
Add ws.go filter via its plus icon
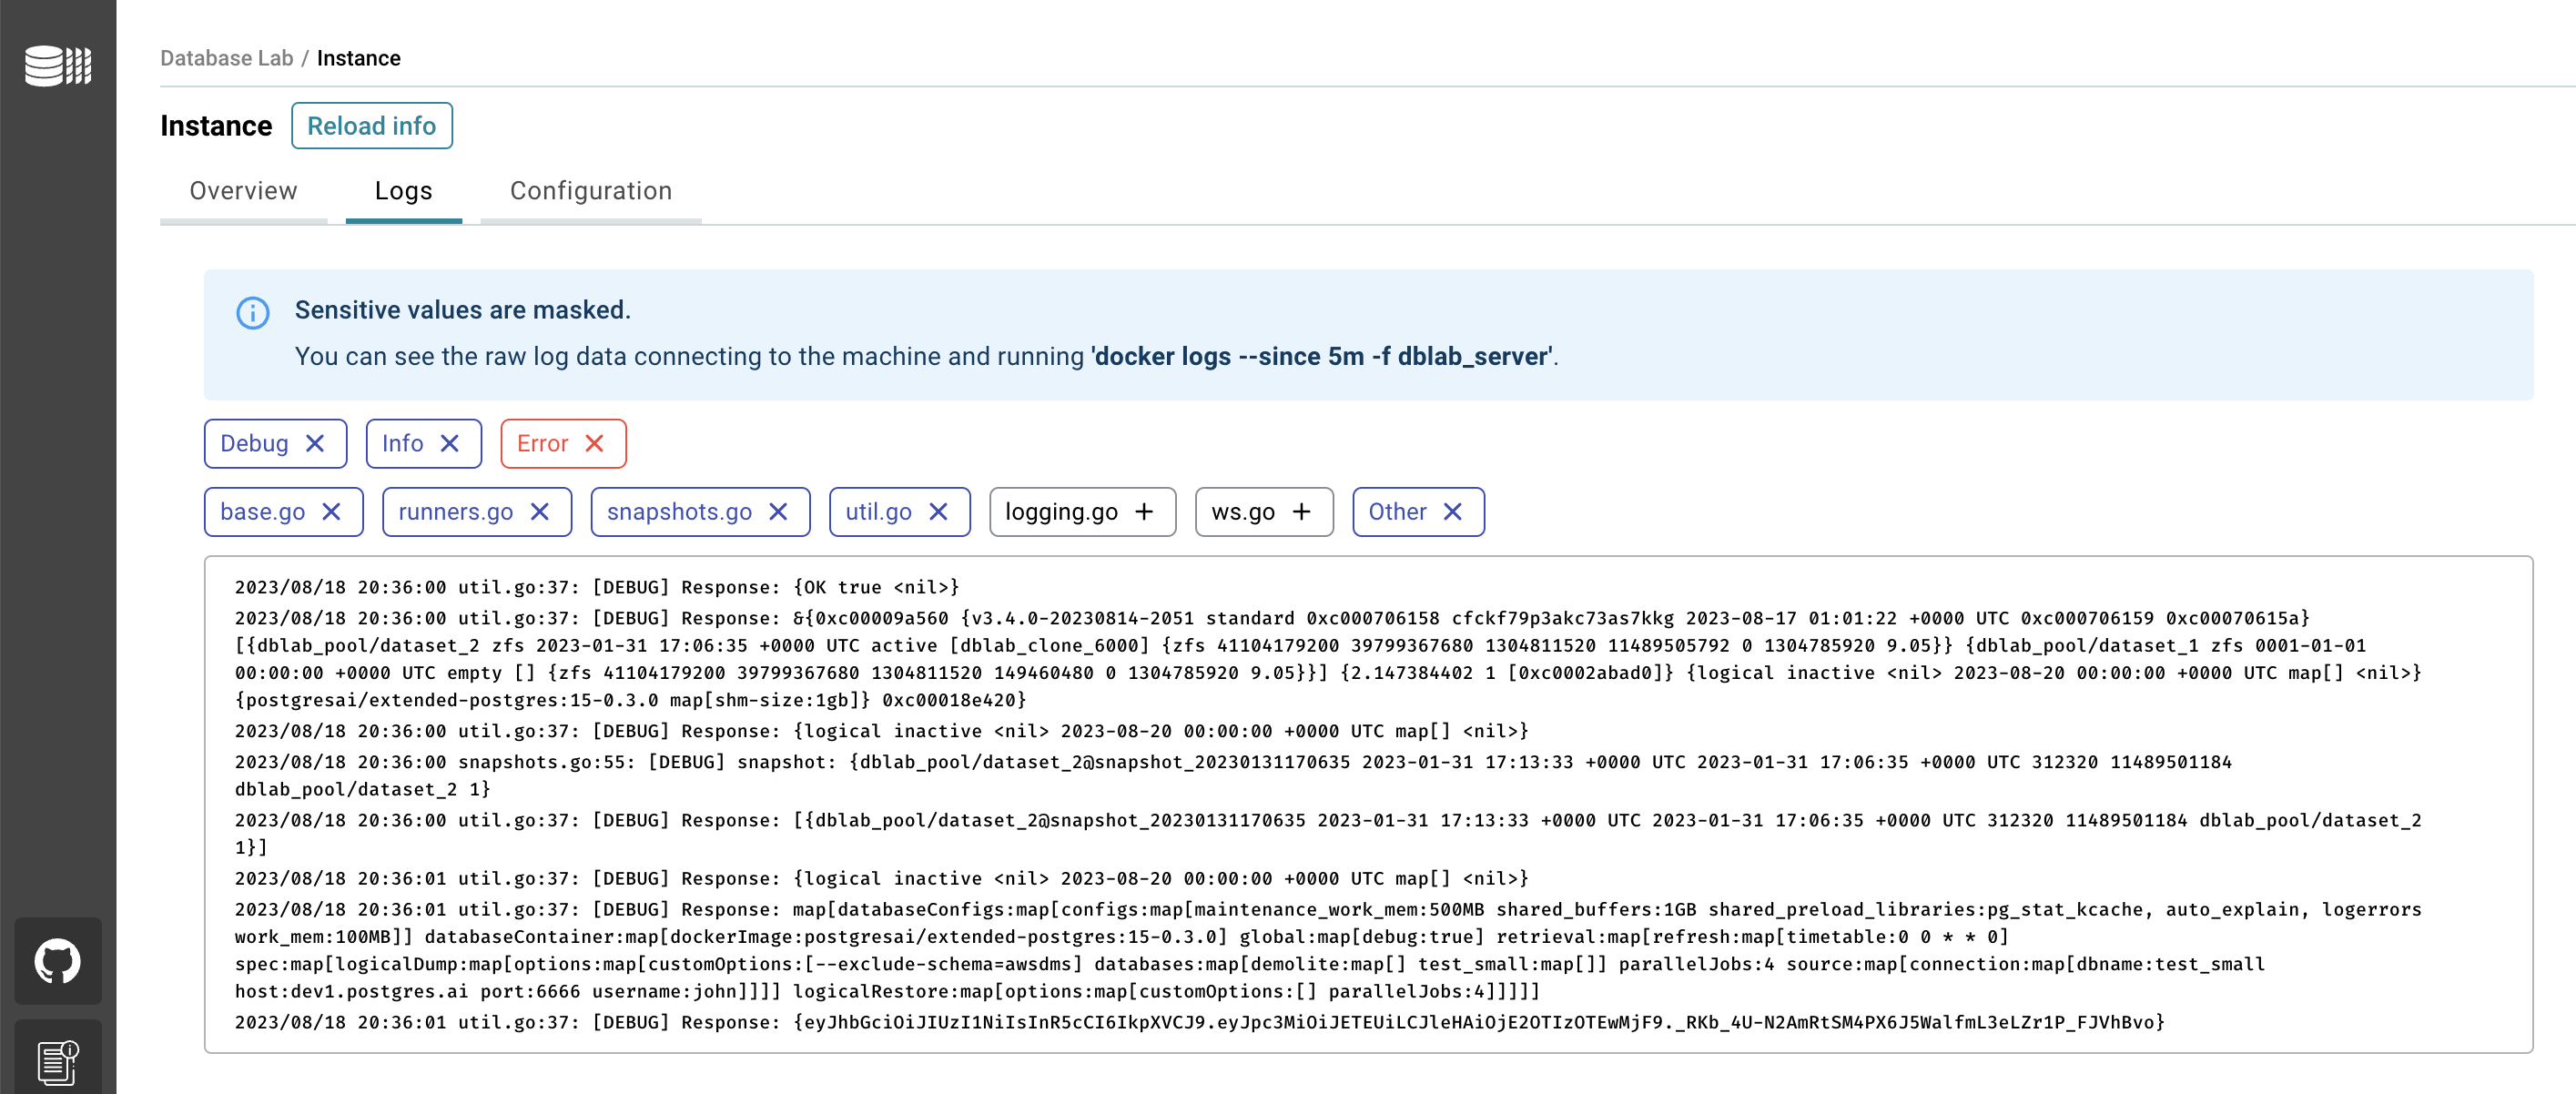point(1302,512)
